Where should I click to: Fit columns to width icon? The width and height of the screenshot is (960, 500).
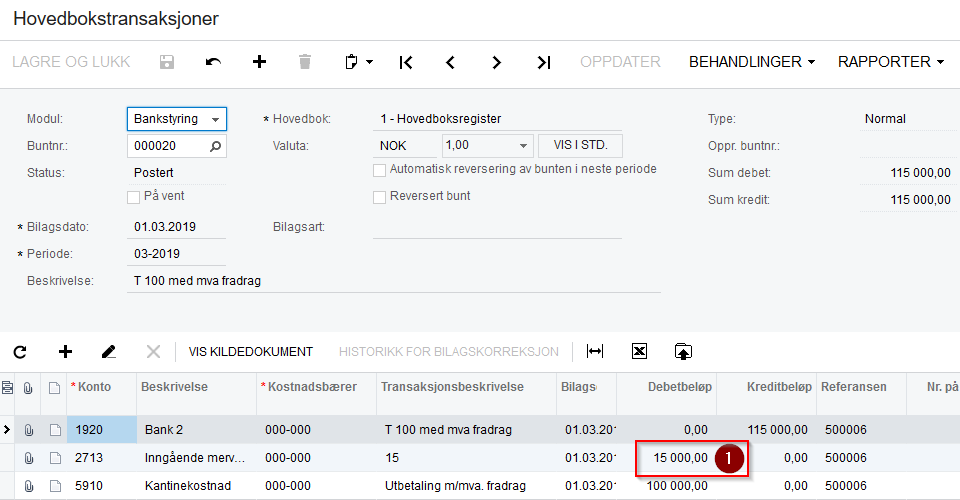[x=594, y=351]
